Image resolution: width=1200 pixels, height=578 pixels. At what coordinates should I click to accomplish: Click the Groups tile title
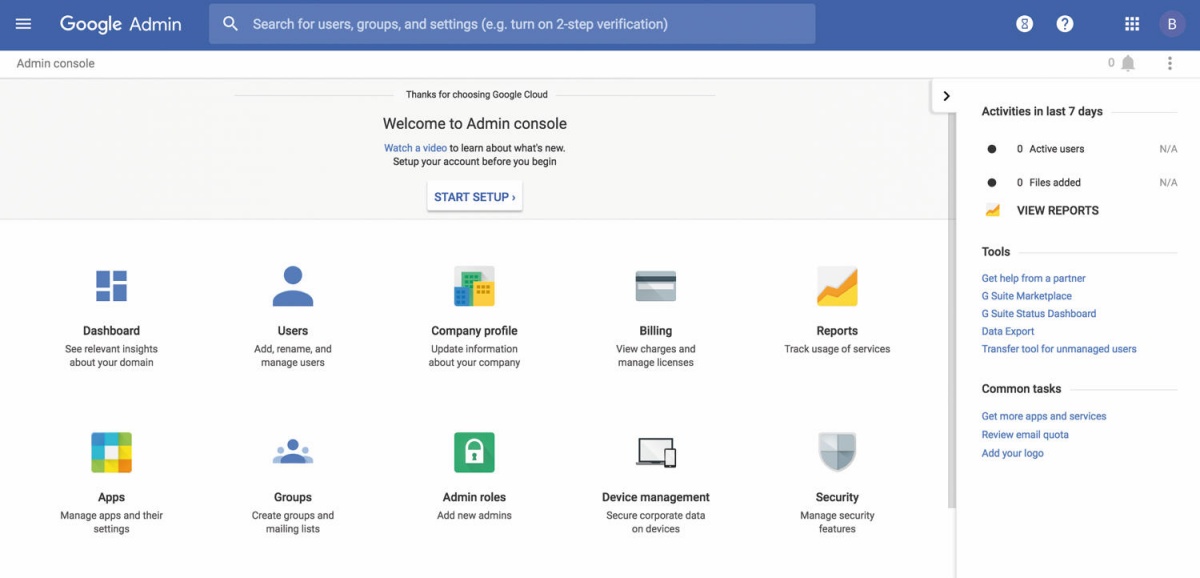(x=293, y=497)
